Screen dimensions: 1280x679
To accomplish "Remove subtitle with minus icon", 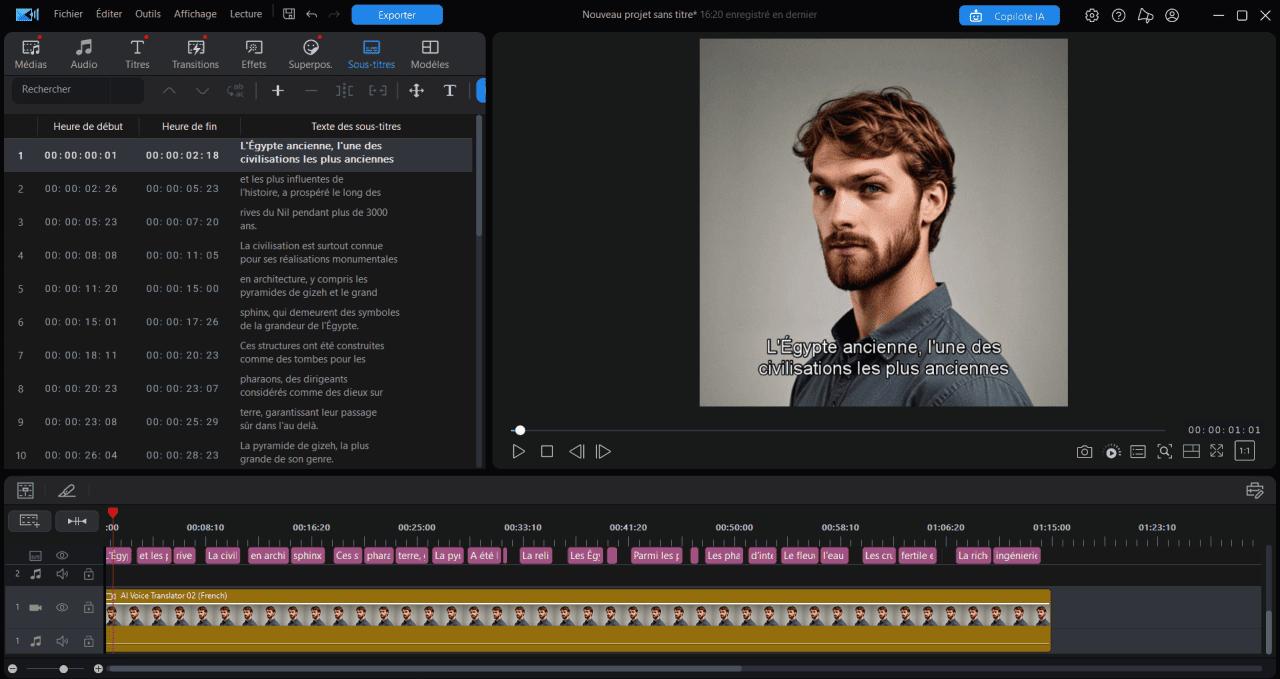I will 311,91.
